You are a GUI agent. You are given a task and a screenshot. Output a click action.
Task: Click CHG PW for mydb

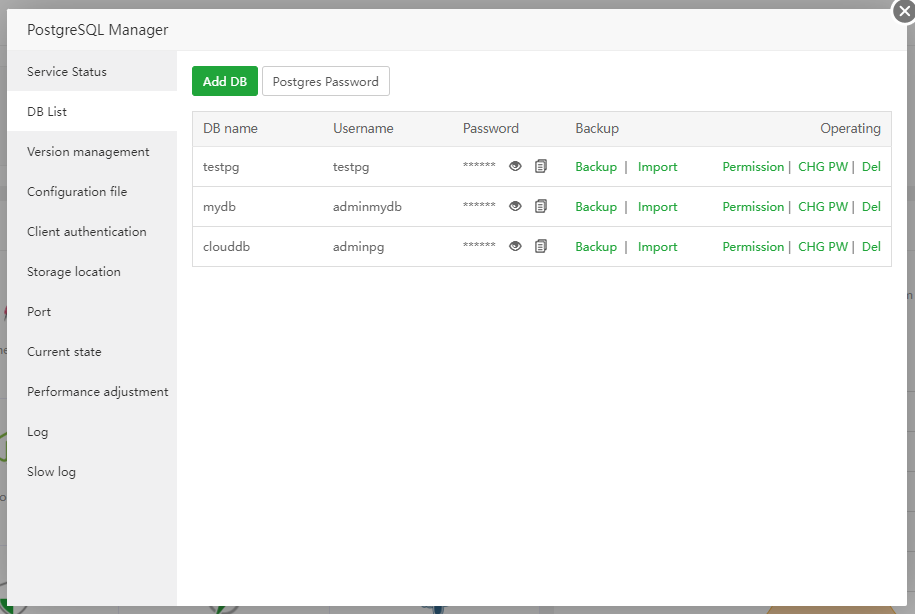(823, 207)
